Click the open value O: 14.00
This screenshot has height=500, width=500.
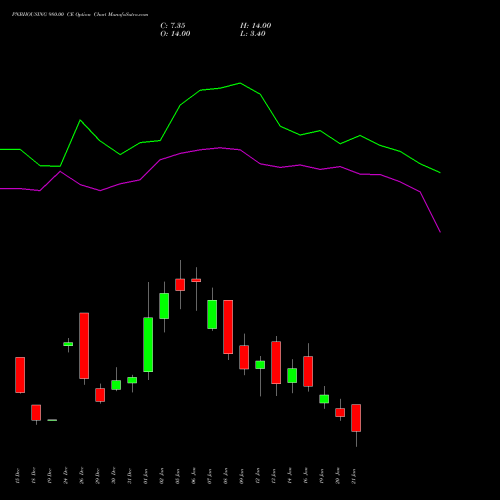(175, 34)
